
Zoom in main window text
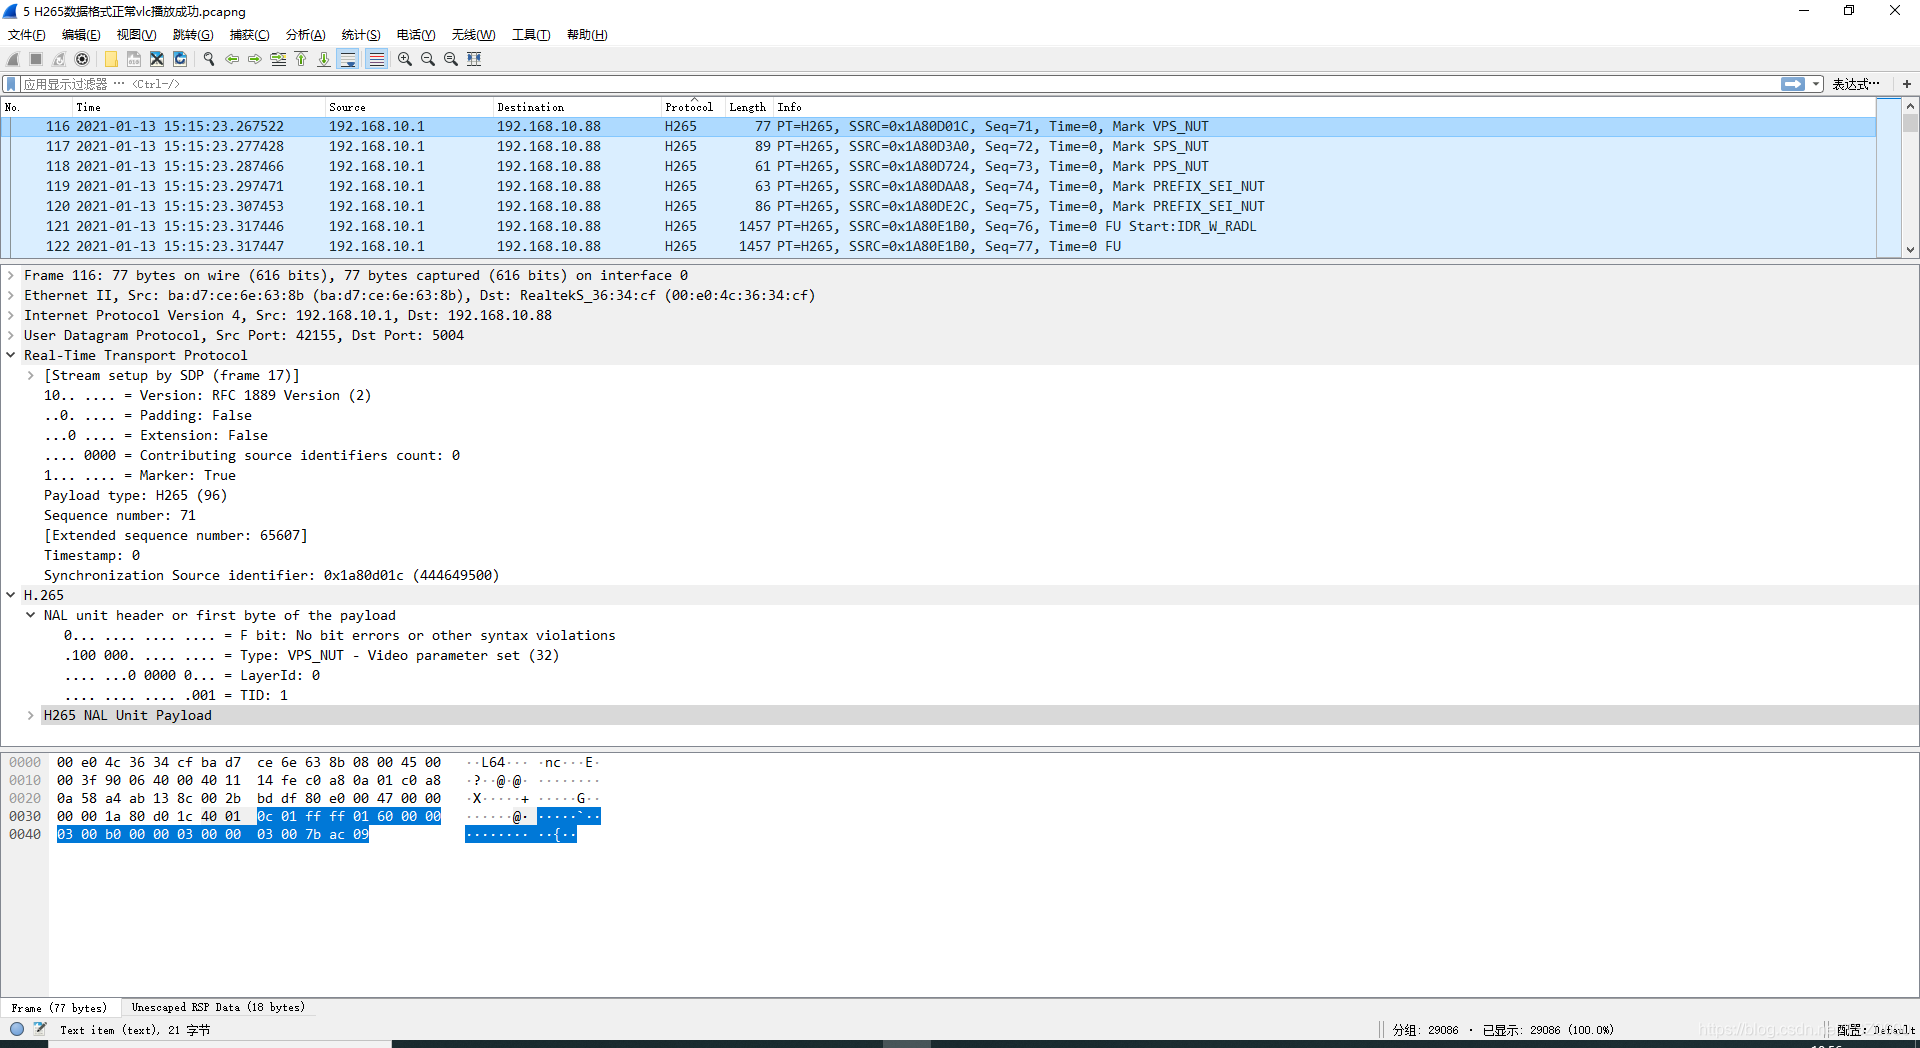click(x=405, y=59)
